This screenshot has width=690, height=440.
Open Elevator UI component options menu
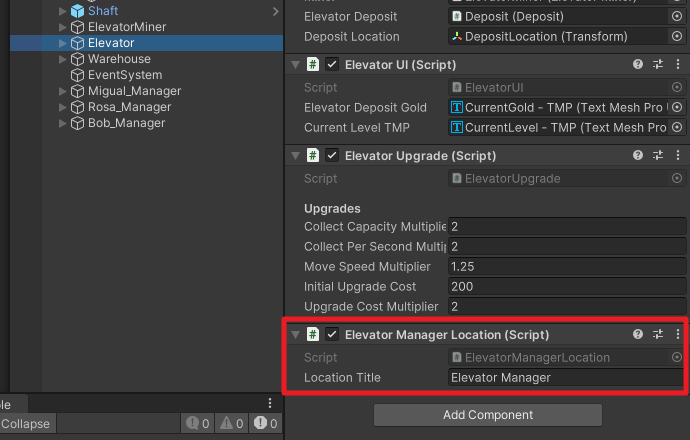[678, 65]
